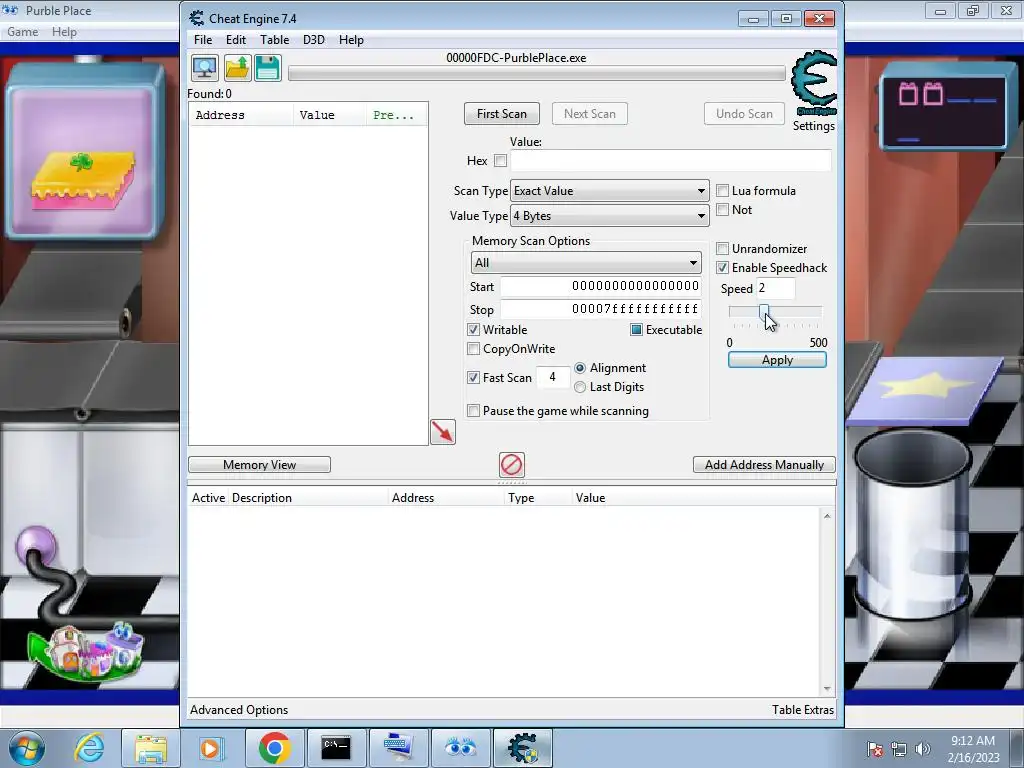Click the network tray icon
This screenshot has height=768, width=1024.
[x=899, y=749]
